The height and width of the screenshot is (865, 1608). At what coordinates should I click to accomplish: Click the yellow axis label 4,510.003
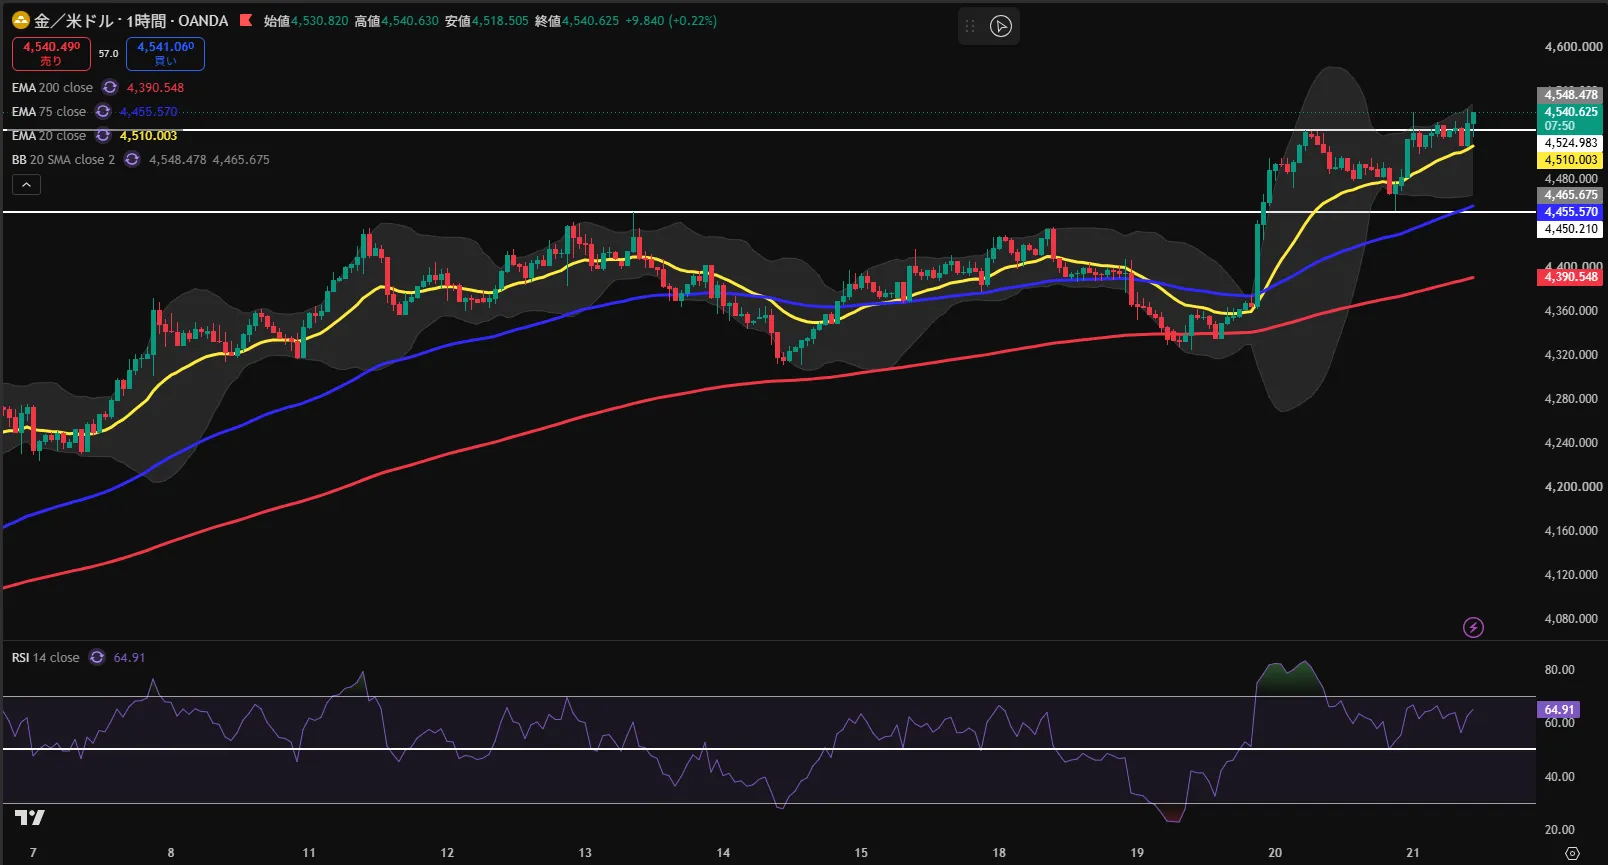click(x=1570, y=160)
